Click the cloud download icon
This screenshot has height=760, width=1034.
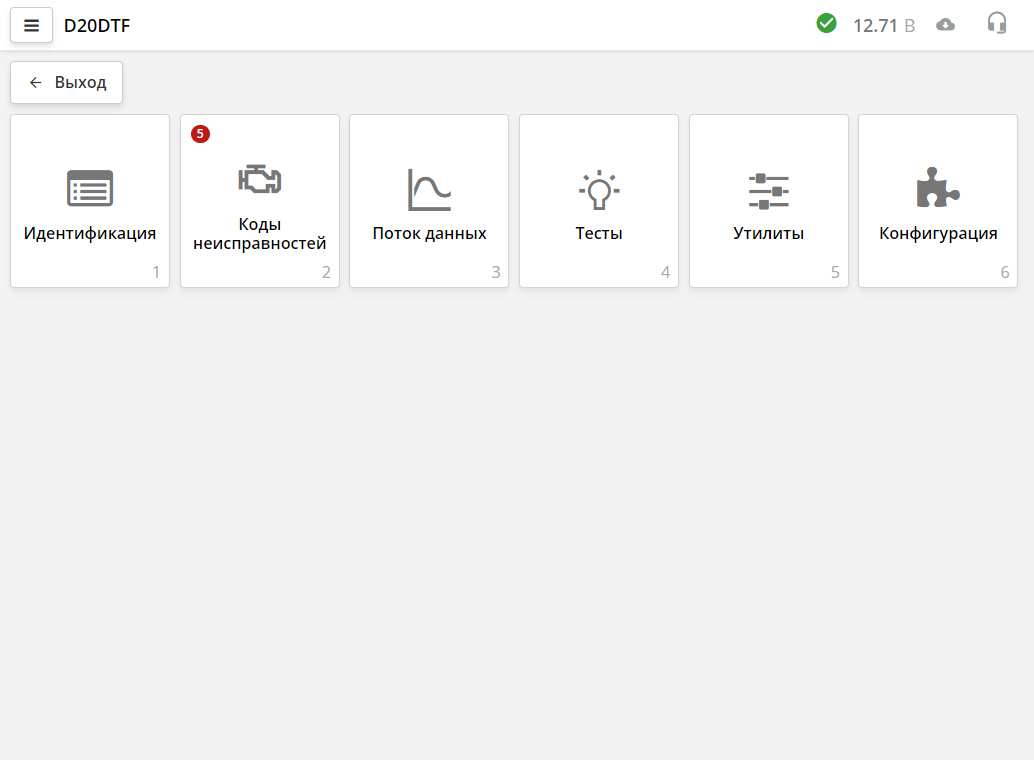click(945, 25)
